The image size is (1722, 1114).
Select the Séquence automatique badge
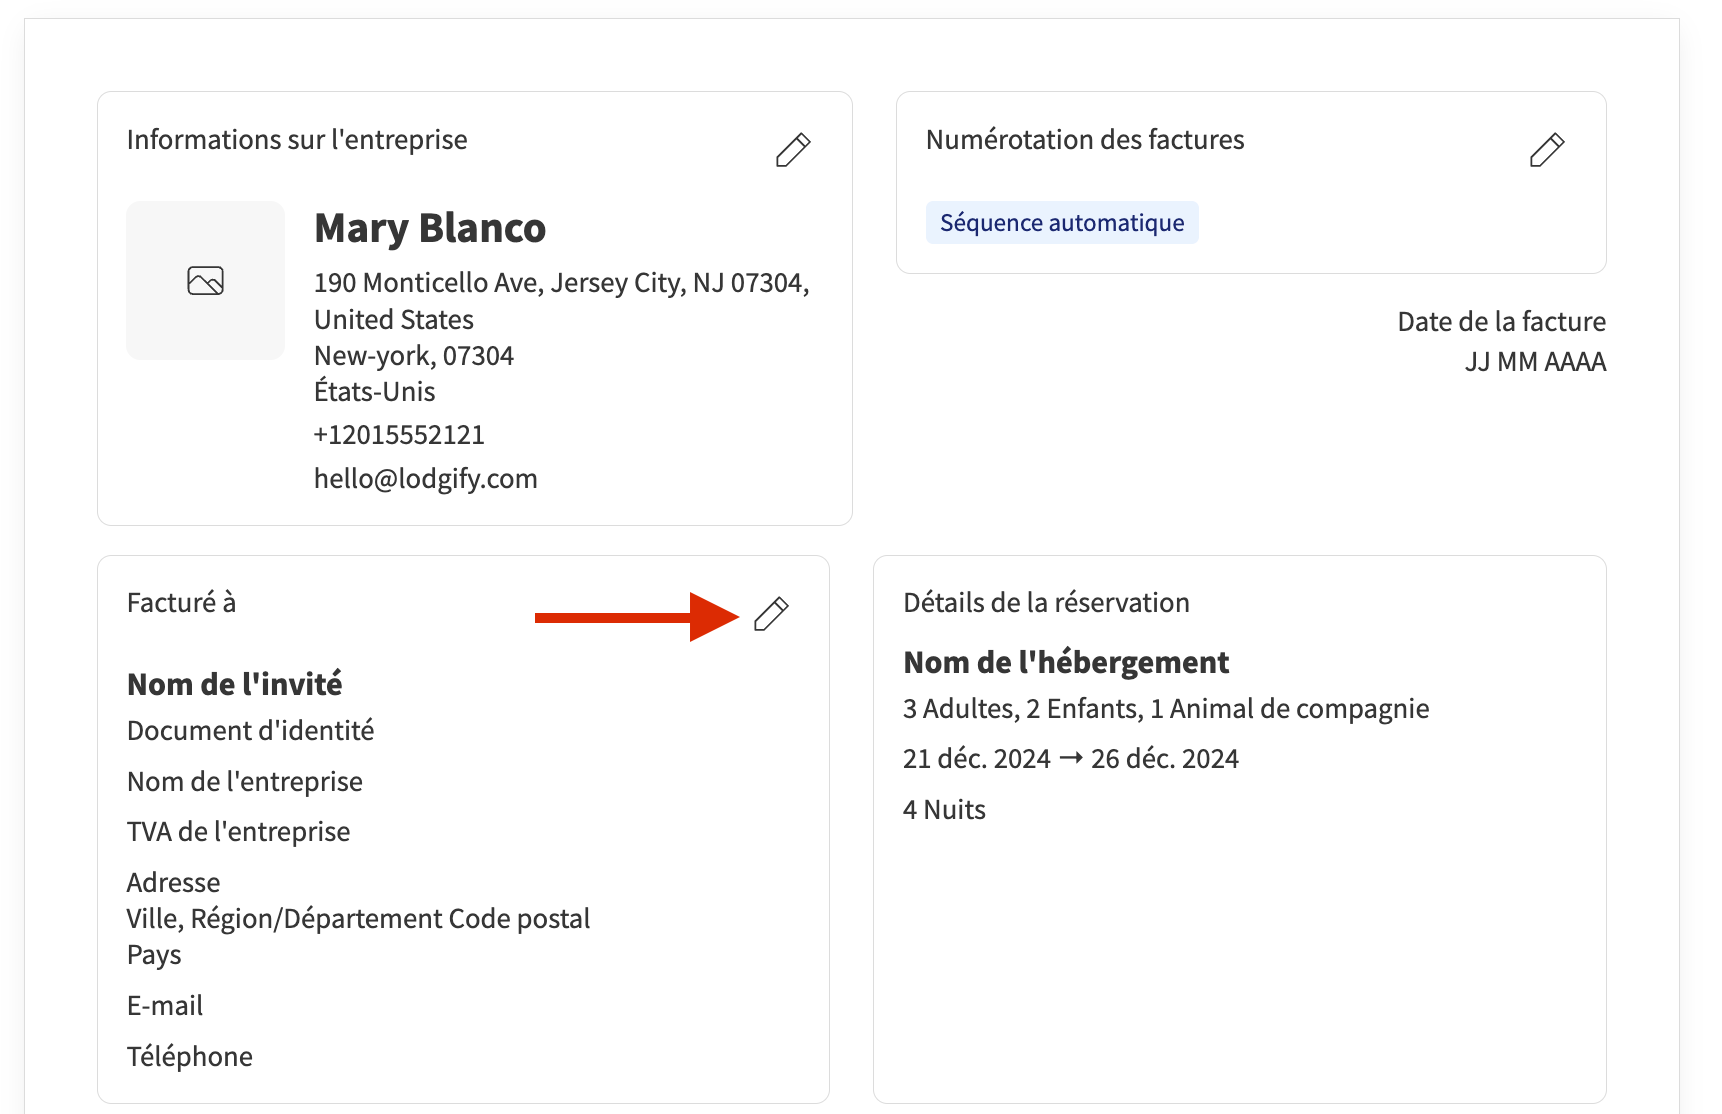tap(1062, 223)
